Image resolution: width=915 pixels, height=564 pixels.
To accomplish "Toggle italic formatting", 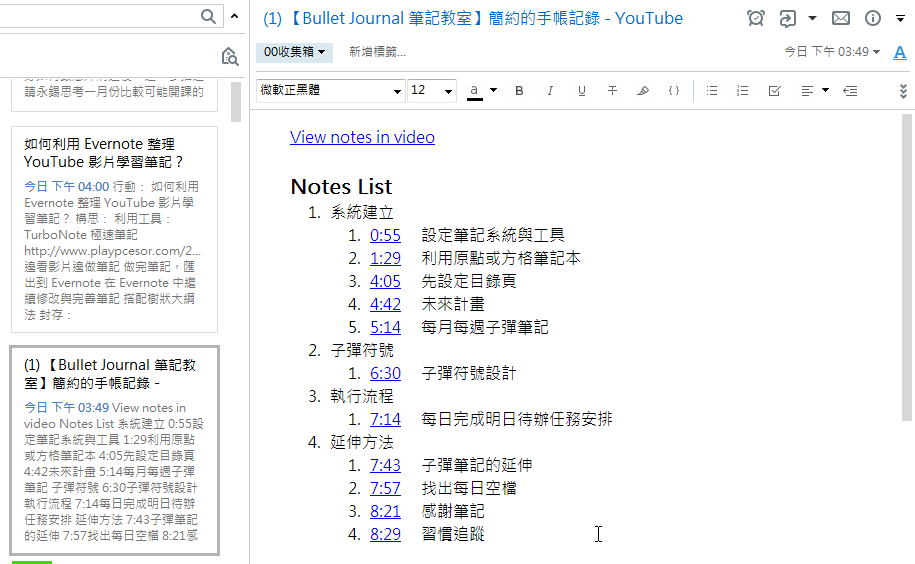I will [550, 90].
